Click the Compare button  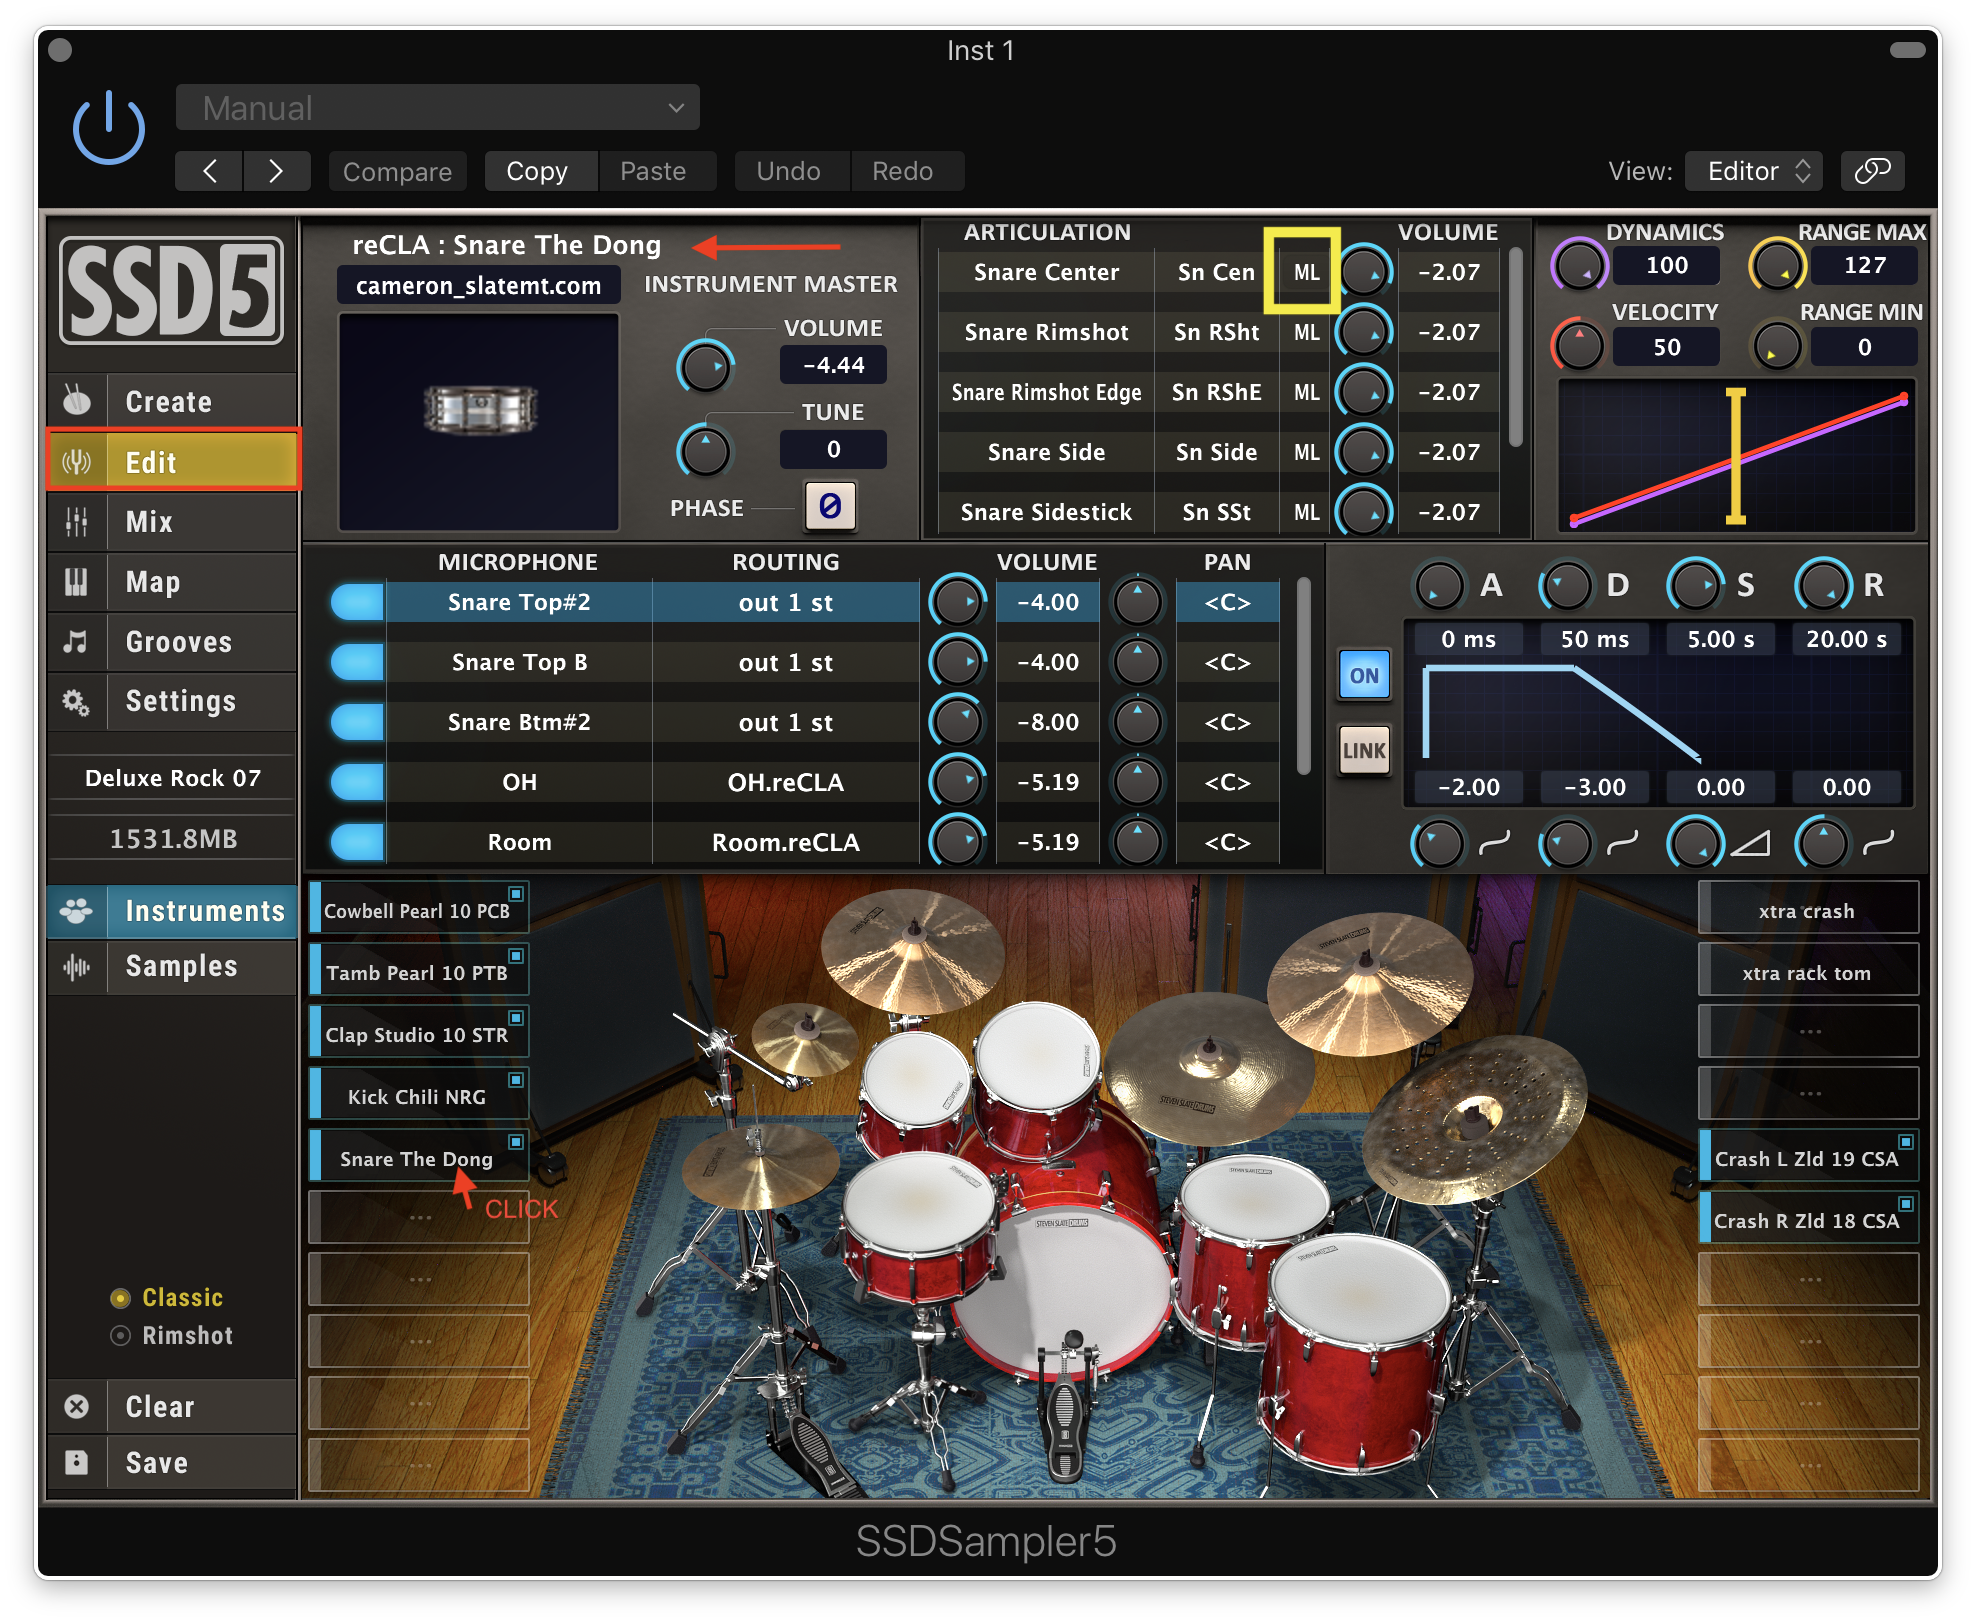click(x=397, y=171)
